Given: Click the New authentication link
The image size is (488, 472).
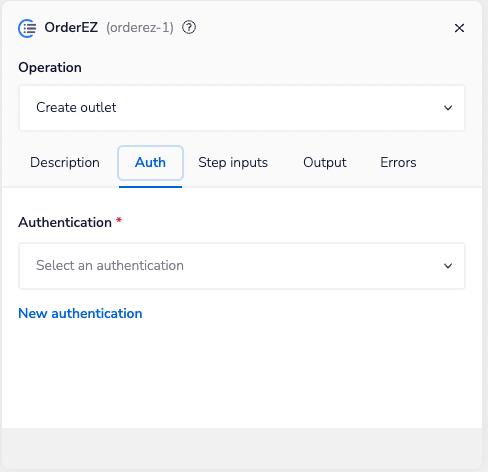Looking at the screenshot, I should (x=80, y=313).
